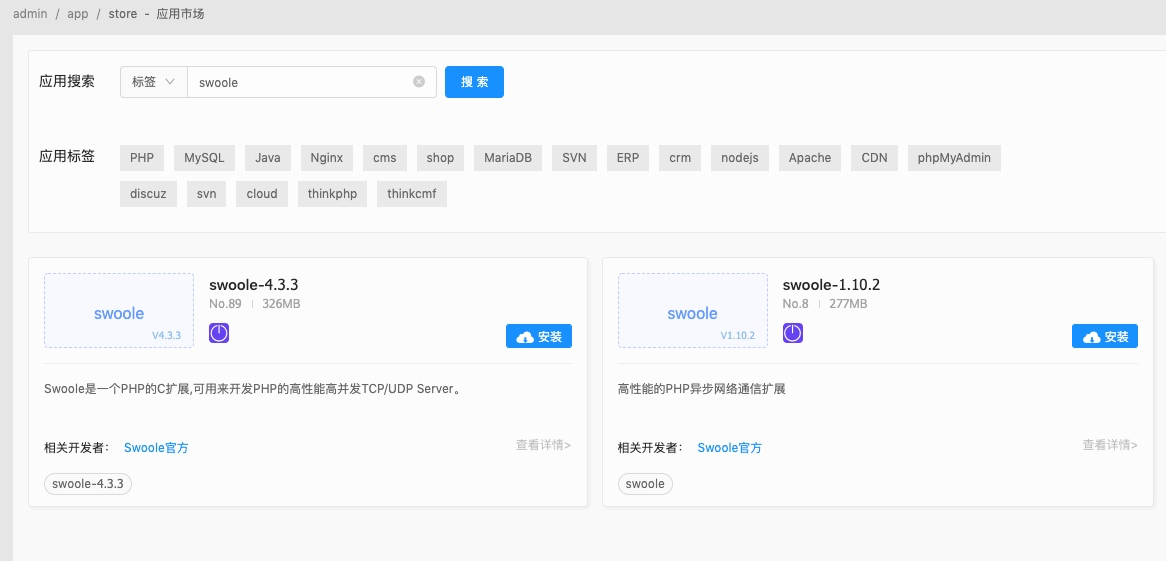The image size is (1166, 561).
Task: Install swoole-4.3.3 with 安装 button
Action: 539,336
